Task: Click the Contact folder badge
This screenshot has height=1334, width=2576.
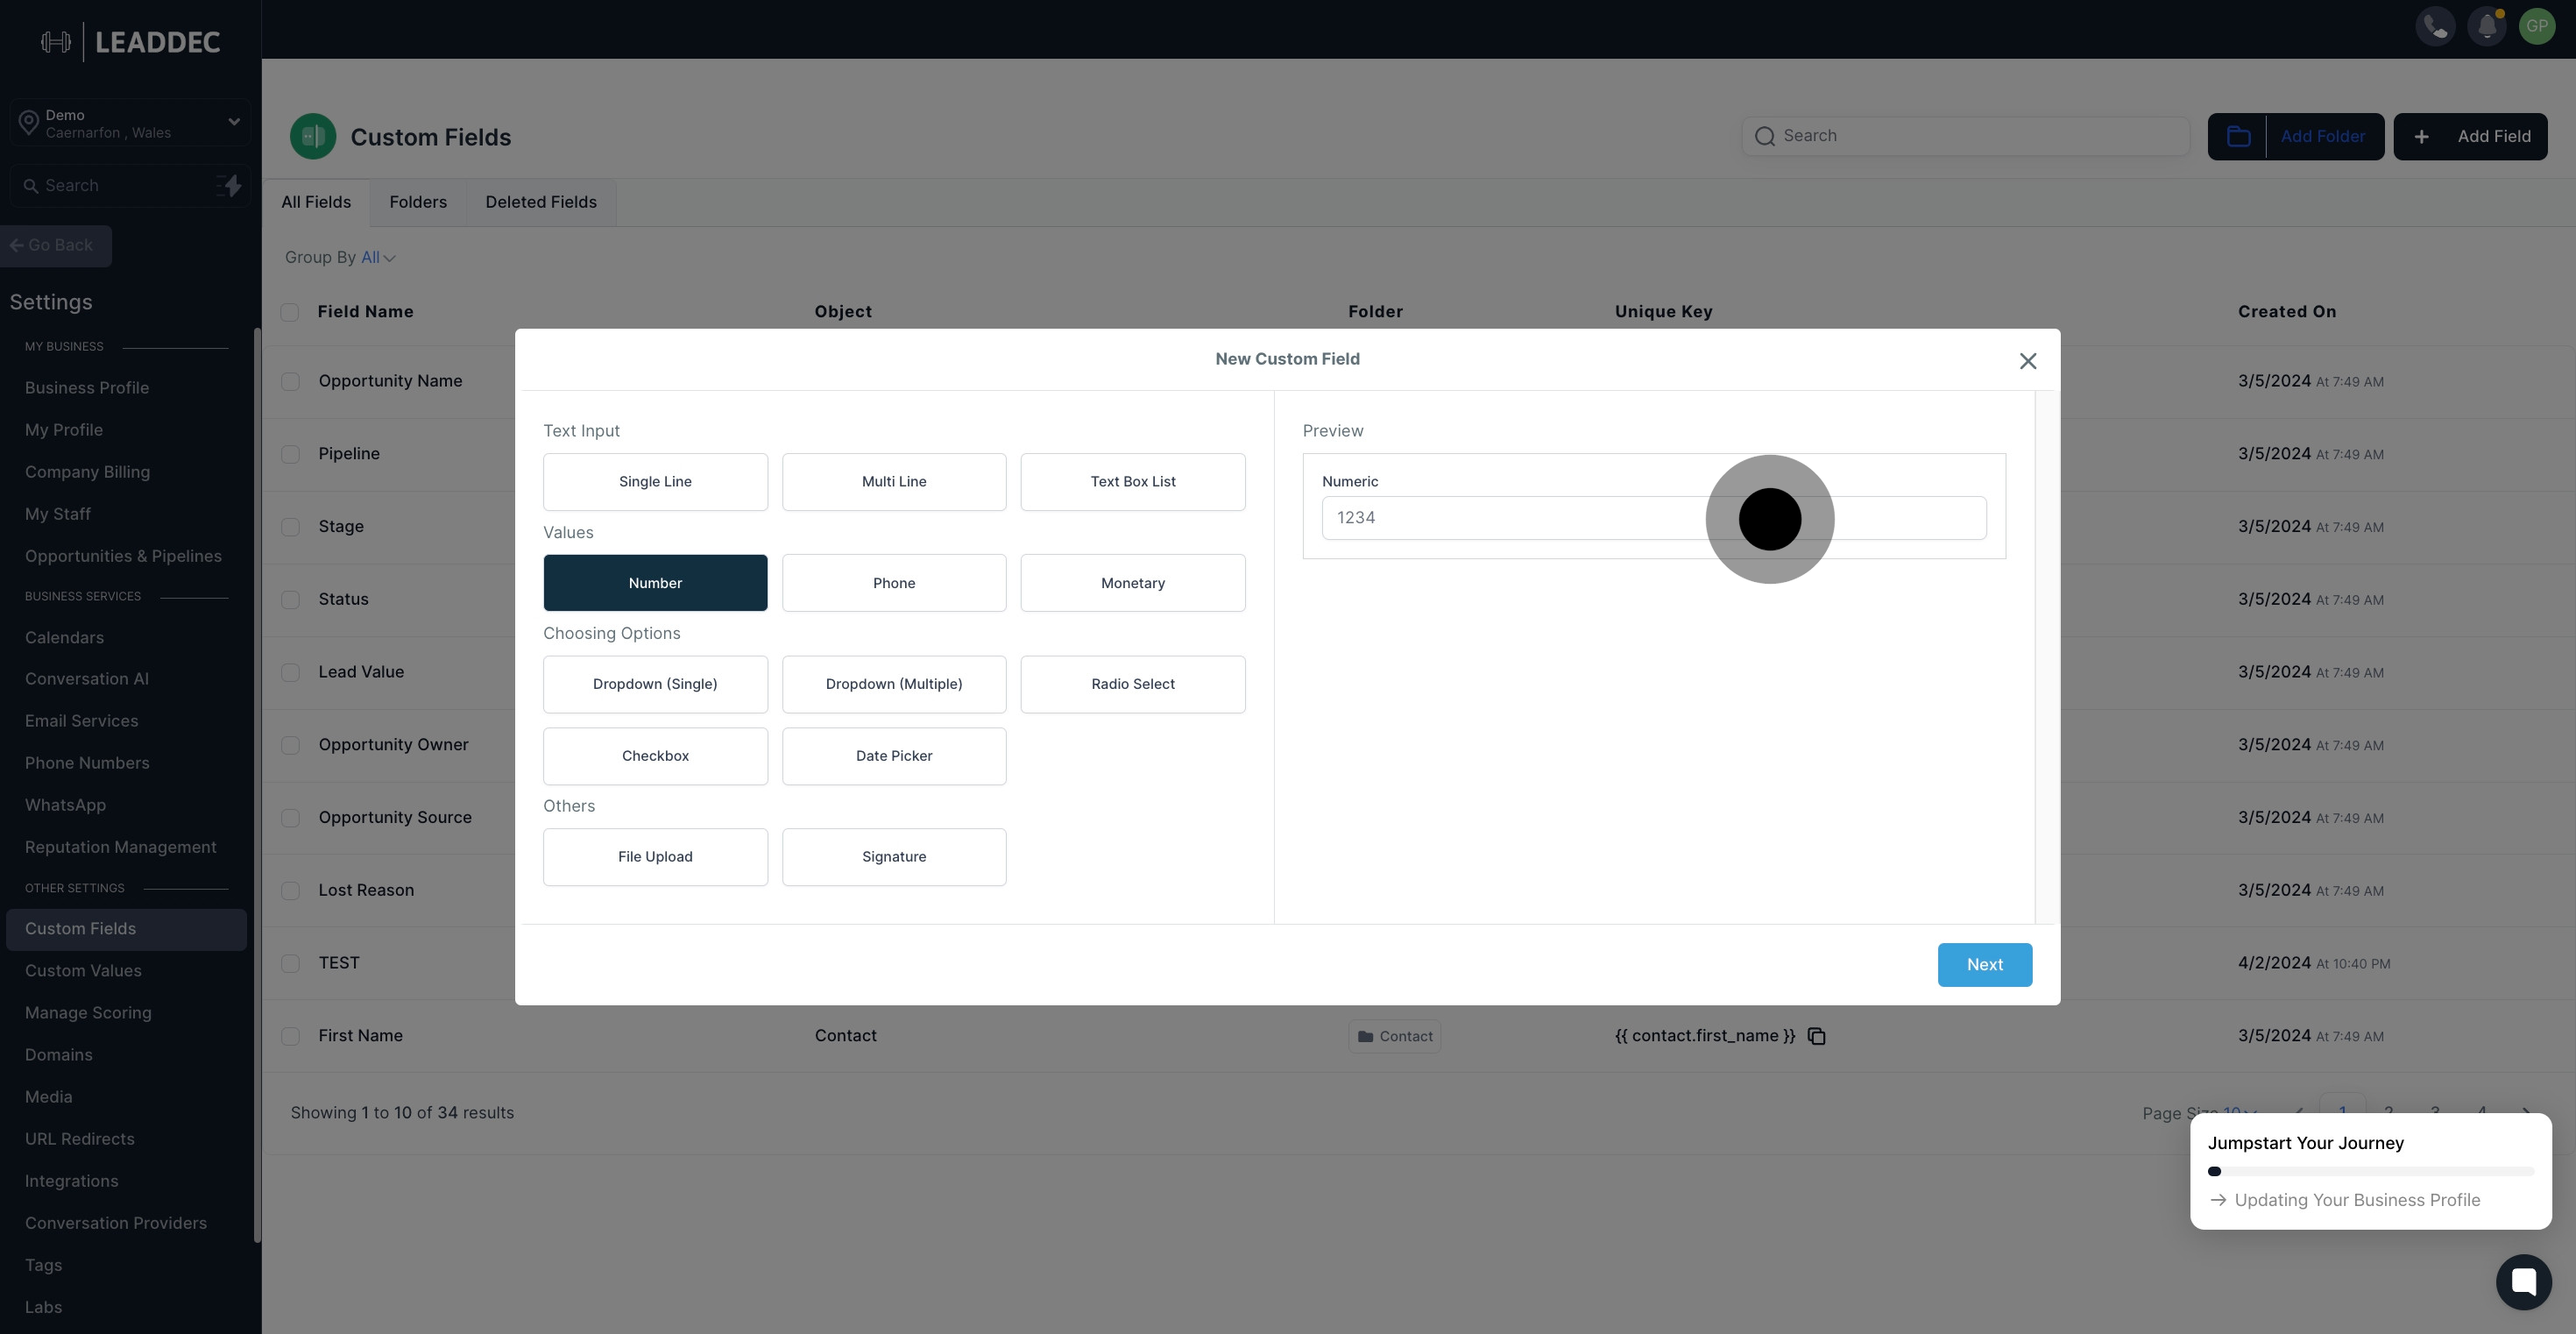Action: tap(1394, 1036)
